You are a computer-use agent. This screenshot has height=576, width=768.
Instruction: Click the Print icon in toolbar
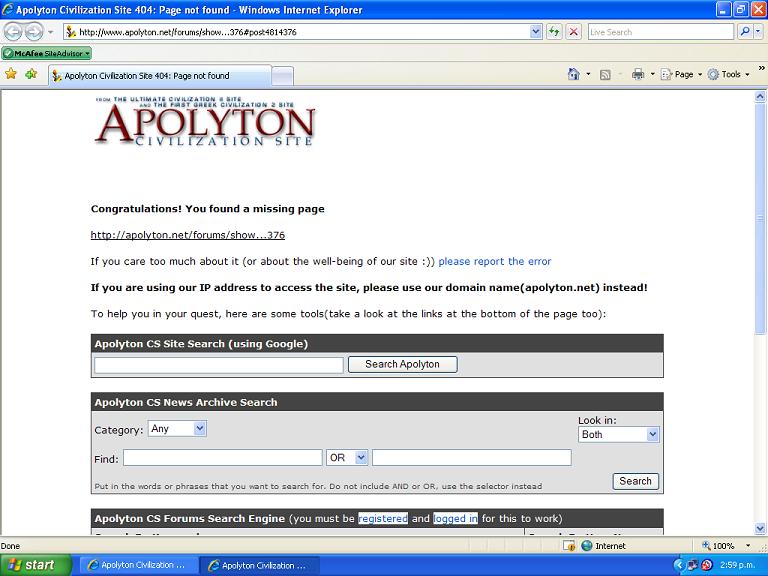point(637,74)
